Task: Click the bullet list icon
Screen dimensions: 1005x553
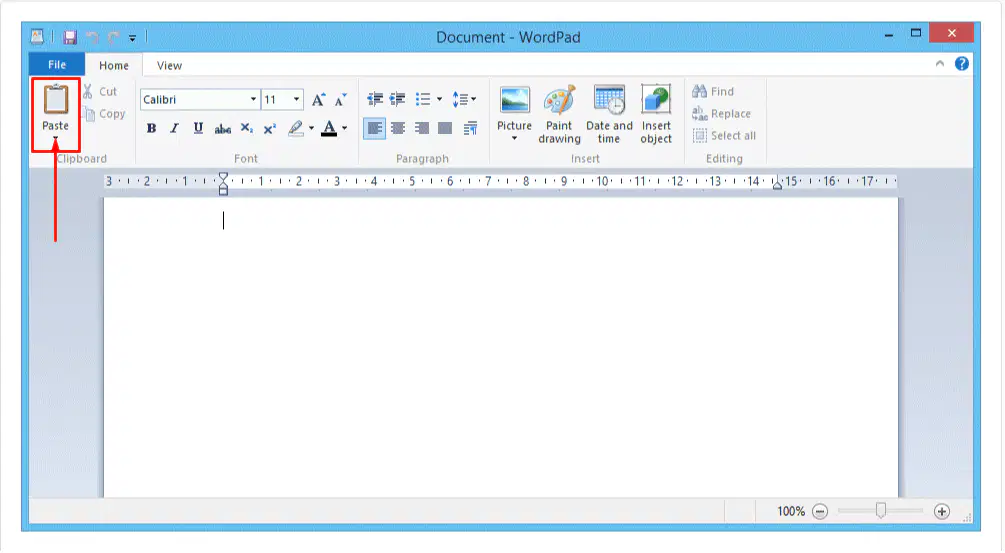Action: [x=423, y=99]
